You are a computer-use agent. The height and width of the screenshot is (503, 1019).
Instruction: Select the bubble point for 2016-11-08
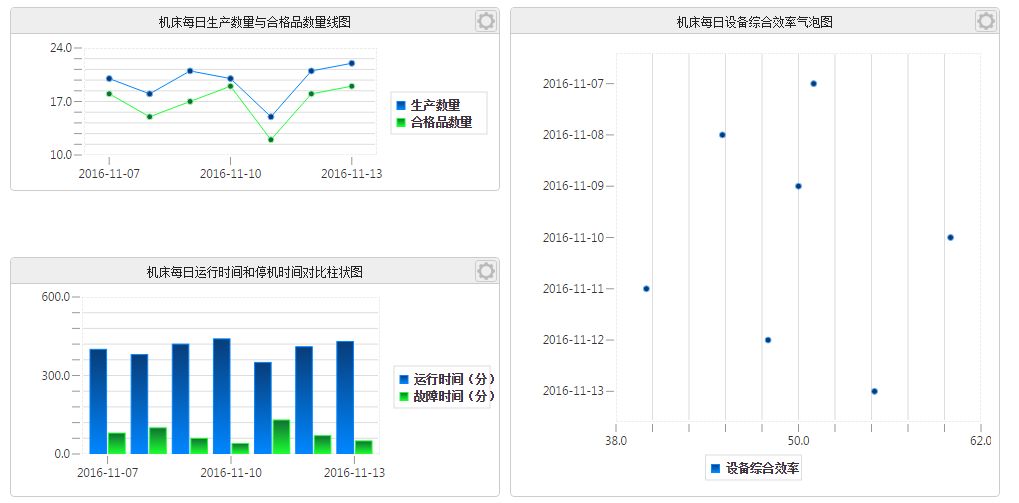pyautogui.click(x=722, y=135)
